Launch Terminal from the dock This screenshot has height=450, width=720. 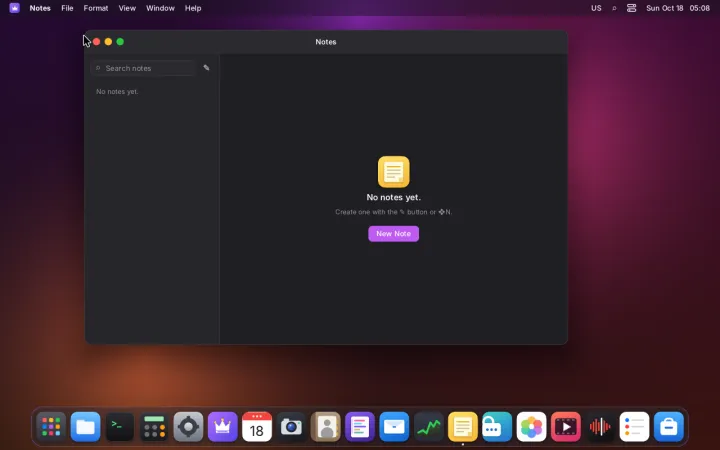click(120, 427)
